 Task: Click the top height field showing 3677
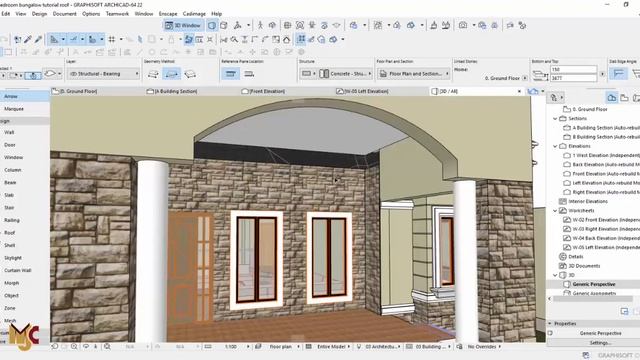point(573,78)
